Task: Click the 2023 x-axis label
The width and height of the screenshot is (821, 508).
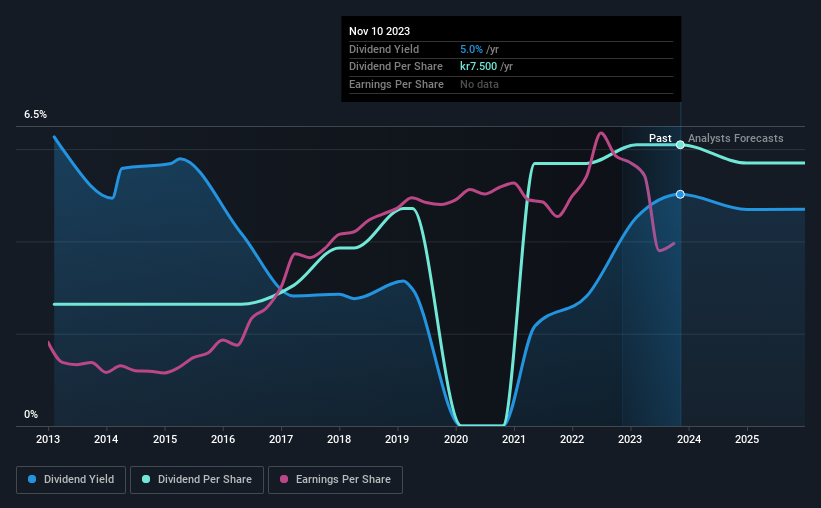Action: click(630, 439)
